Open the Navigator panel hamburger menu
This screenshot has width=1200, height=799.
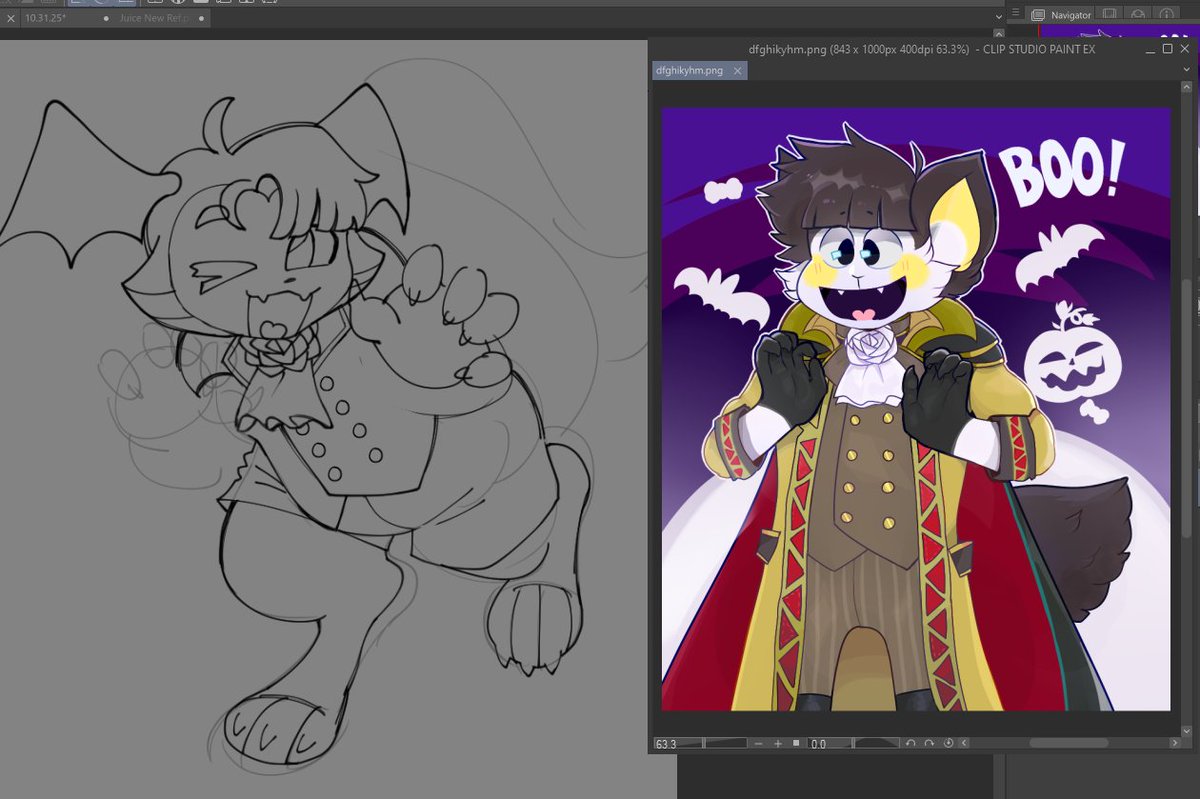click(1017, 14)
